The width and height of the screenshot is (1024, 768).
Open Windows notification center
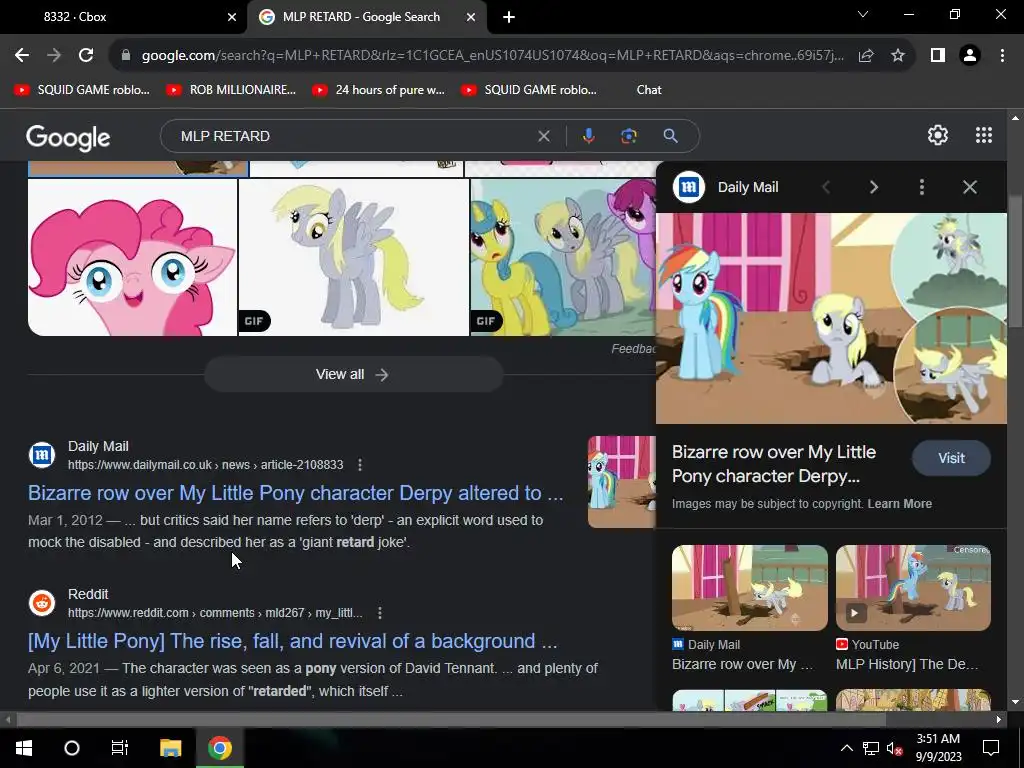coord(991,748)
